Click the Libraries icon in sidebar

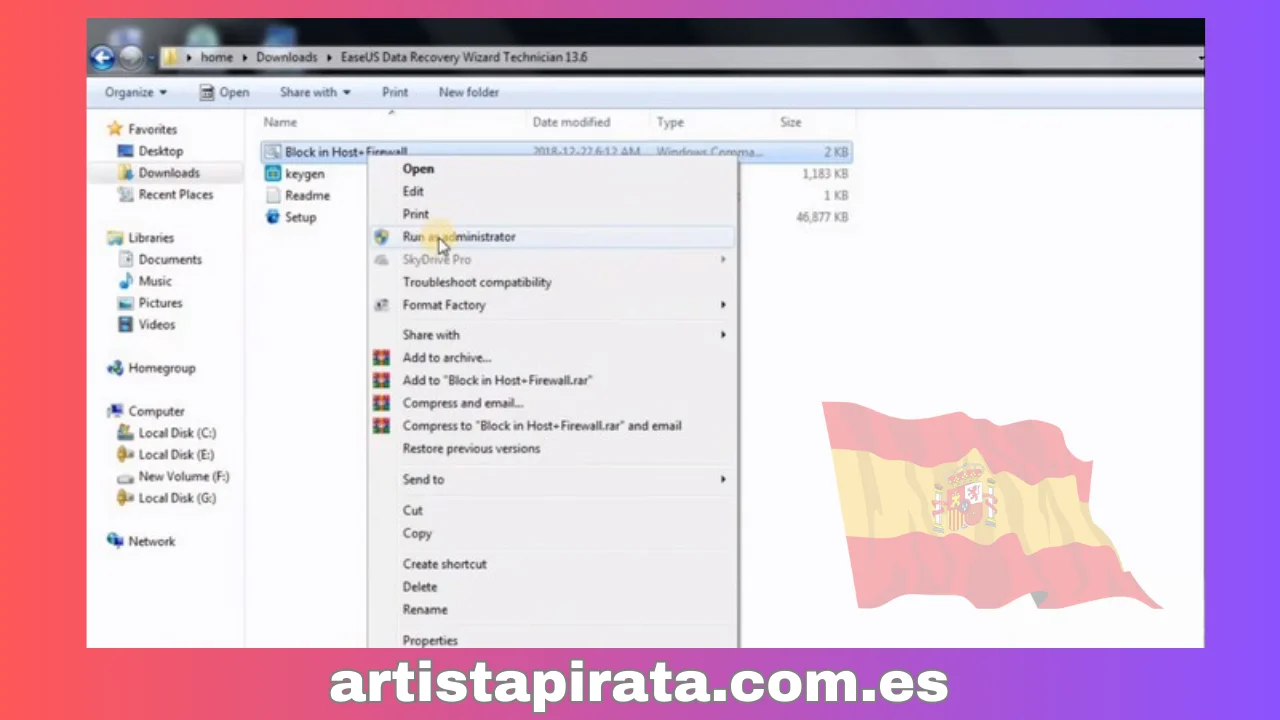[115, 238]
